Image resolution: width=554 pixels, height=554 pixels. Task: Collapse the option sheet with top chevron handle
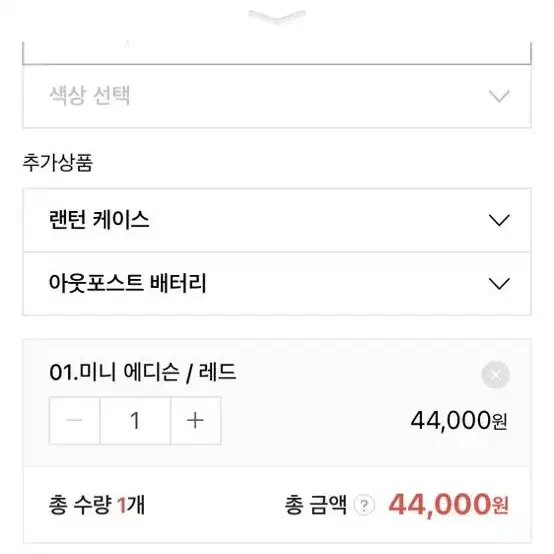click(x=277, y=17)
